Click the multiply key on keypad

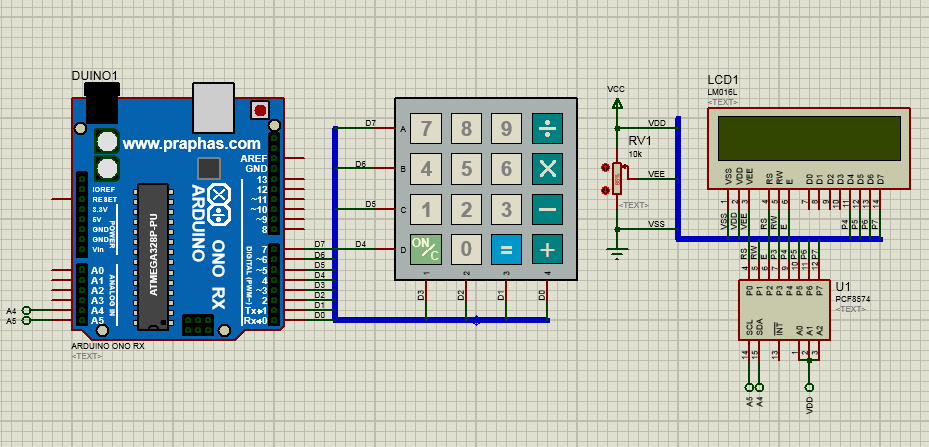tap(547, 169)
